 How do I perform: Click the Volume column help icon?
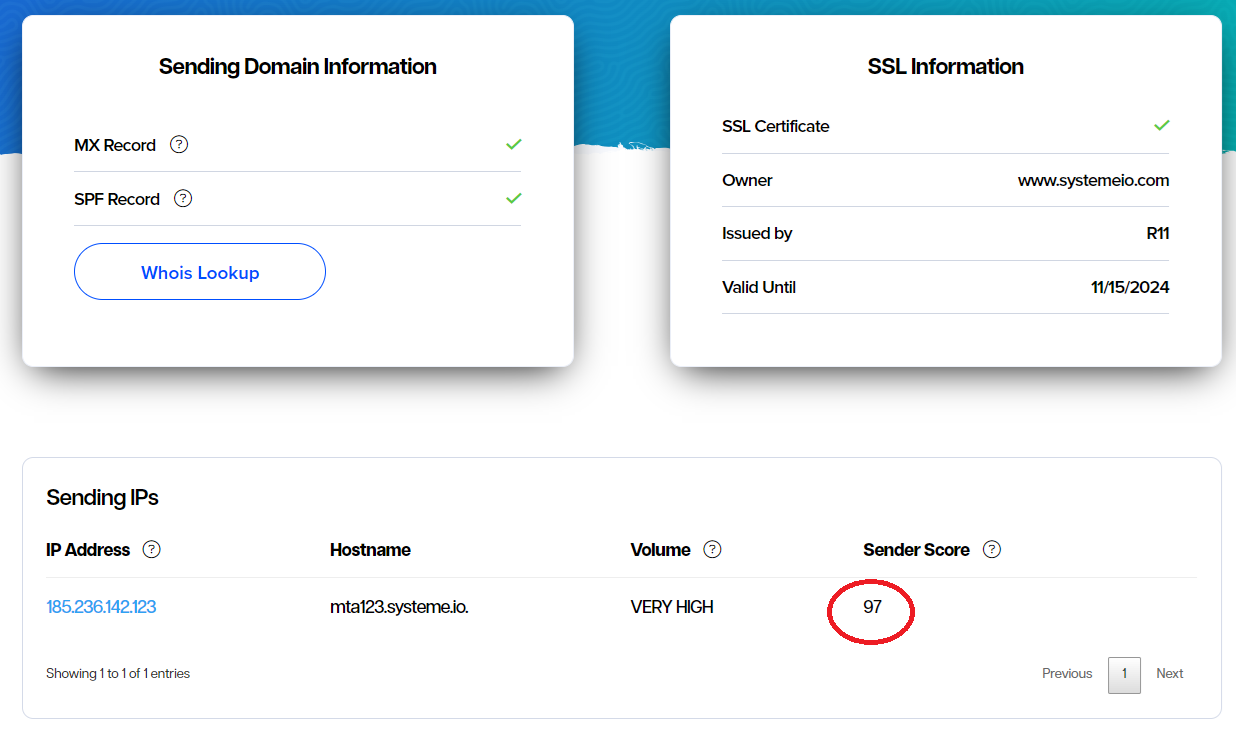point(712,549)
